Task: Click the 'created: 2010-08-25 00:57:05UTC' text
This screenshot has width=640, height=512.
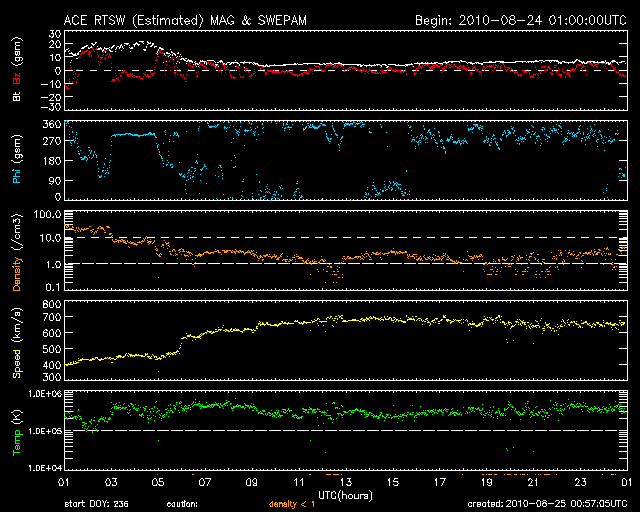Action: coord(547,504)
